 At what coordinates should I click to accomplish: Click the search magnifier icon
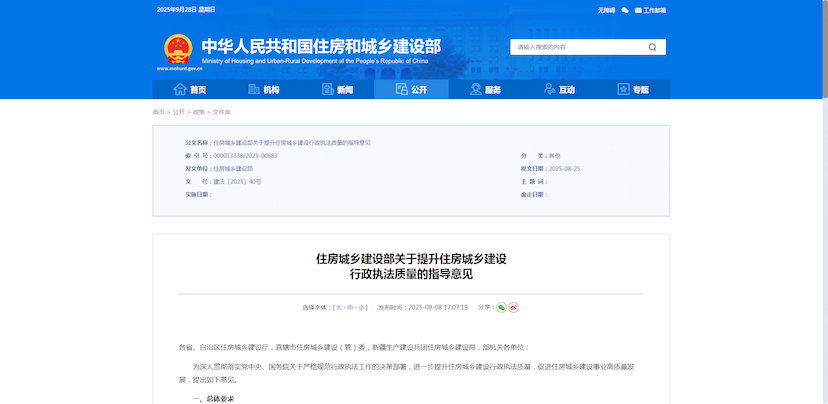652,47
